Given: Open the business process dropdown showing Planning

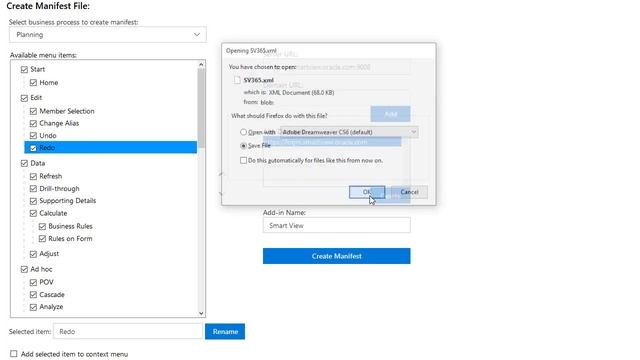Looking at the screenshot, I should (x=108, y=35).
